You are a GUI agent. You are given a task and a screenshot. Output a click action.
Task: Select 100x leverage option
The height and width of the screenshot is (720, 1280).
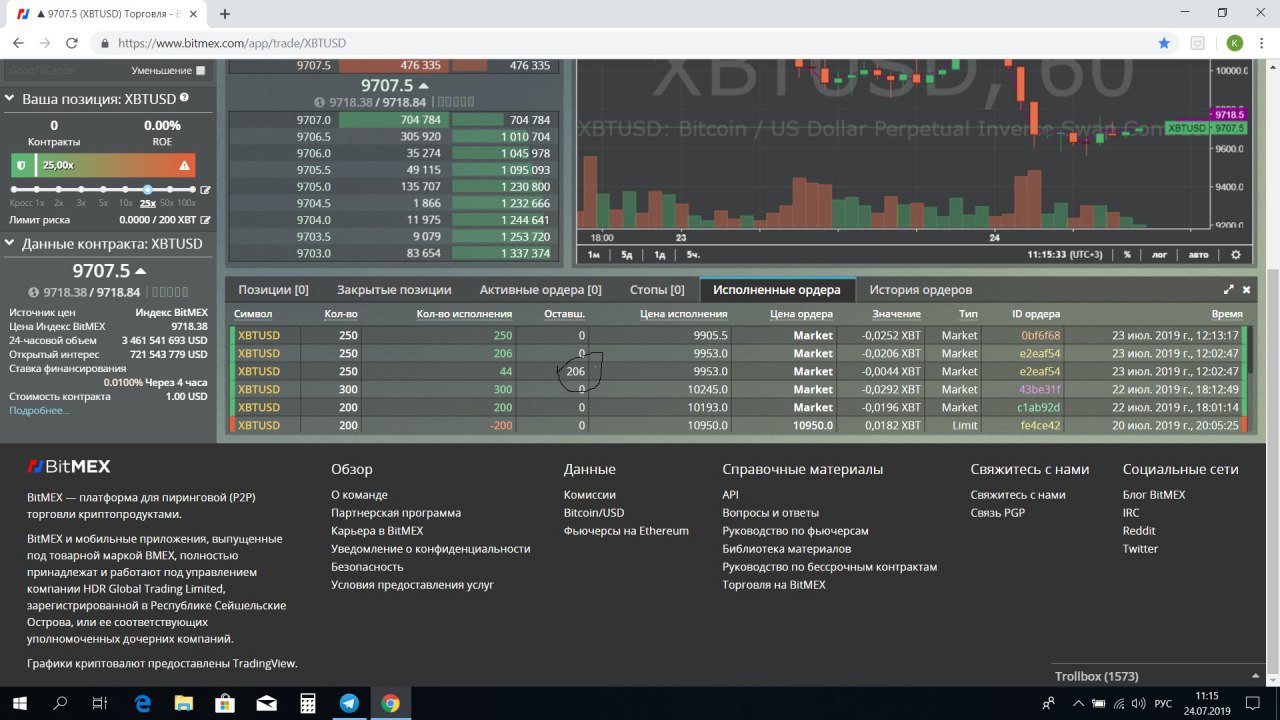click(x=187, y=203)
